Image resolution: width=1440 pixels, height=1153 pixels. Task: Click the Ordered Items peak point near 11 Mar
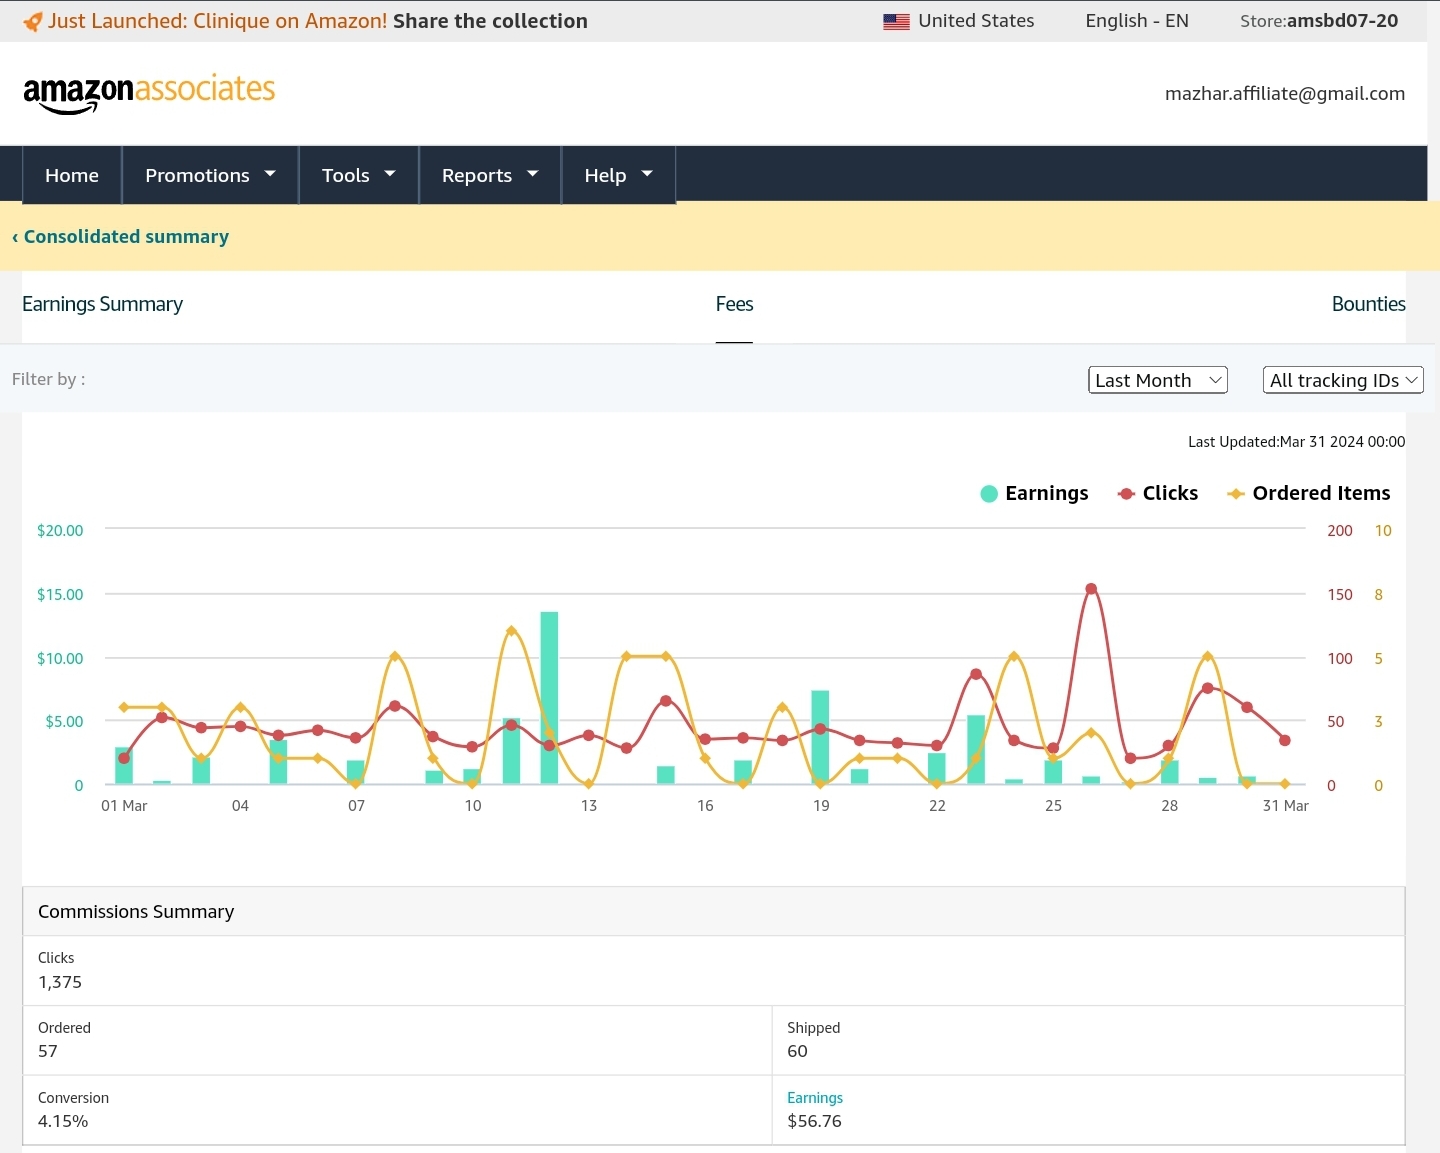tap(511, 631)
